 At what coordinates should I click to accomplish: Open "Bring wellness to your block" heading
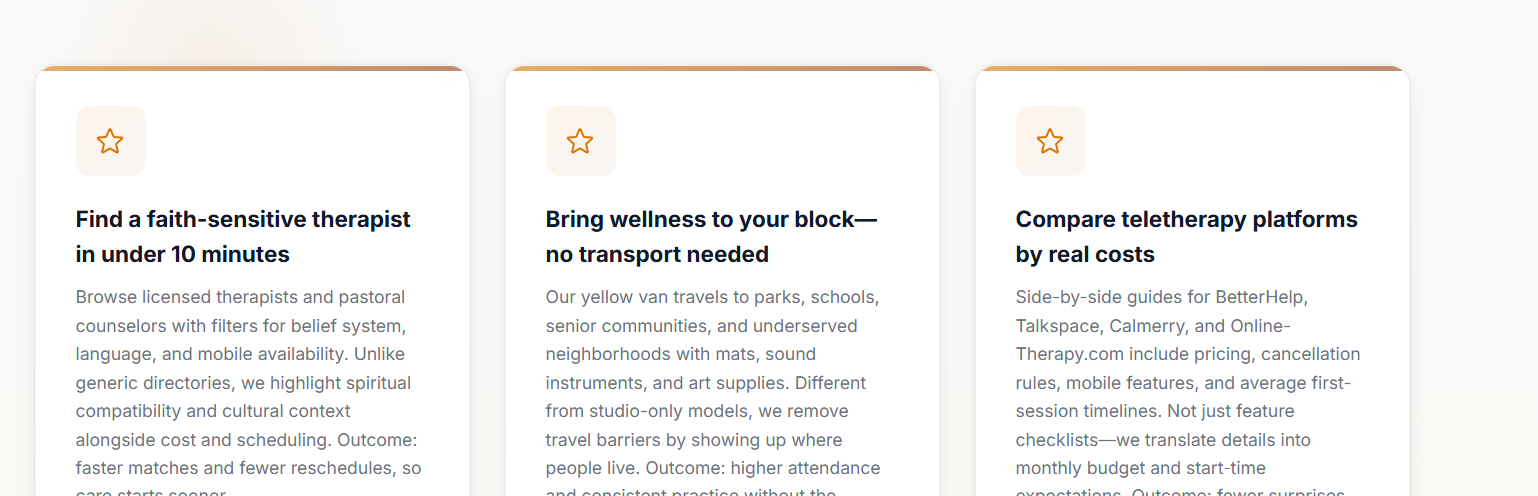click(x=711, y=219)
